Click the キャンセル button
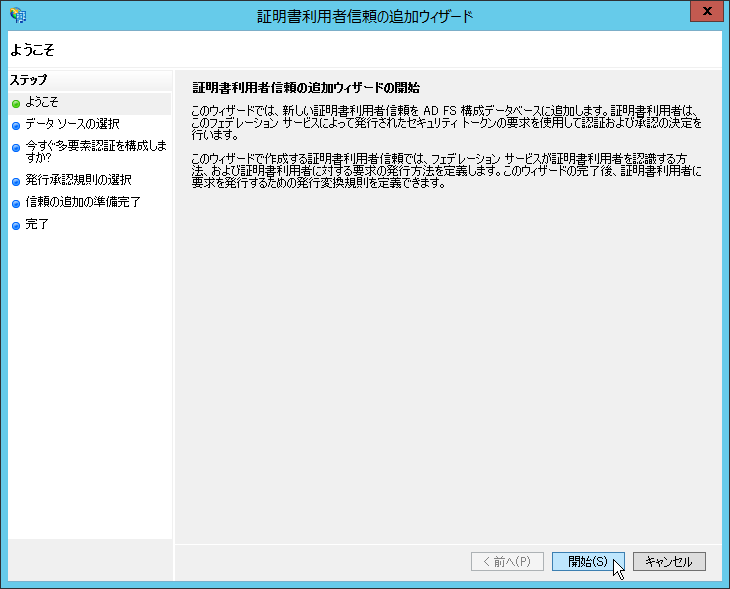Image resolution: width=730 pixels, height=589 pixels. click(x=669, y=562)
